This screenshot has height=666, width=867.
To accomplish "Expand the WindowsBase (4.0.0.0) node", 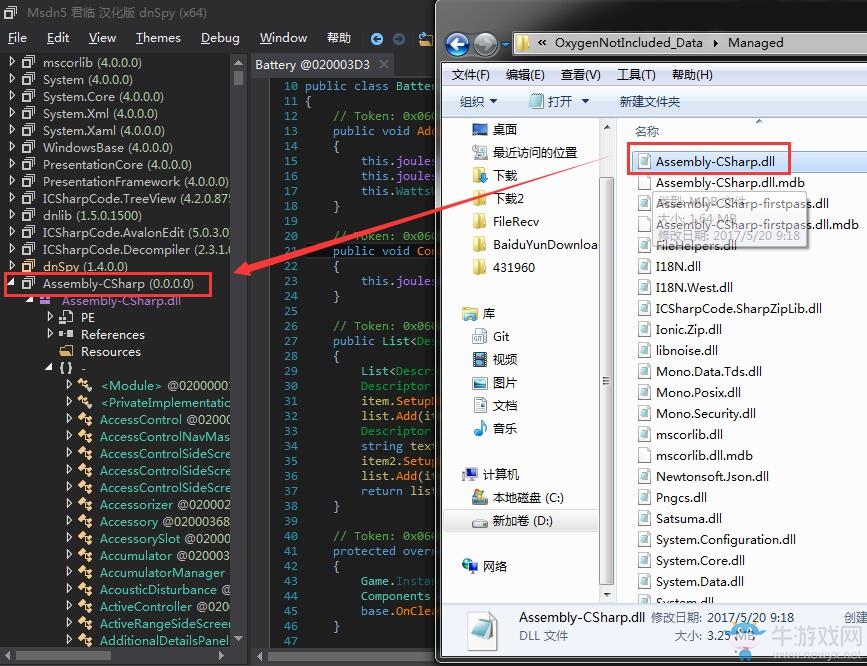I will (12, 147).
